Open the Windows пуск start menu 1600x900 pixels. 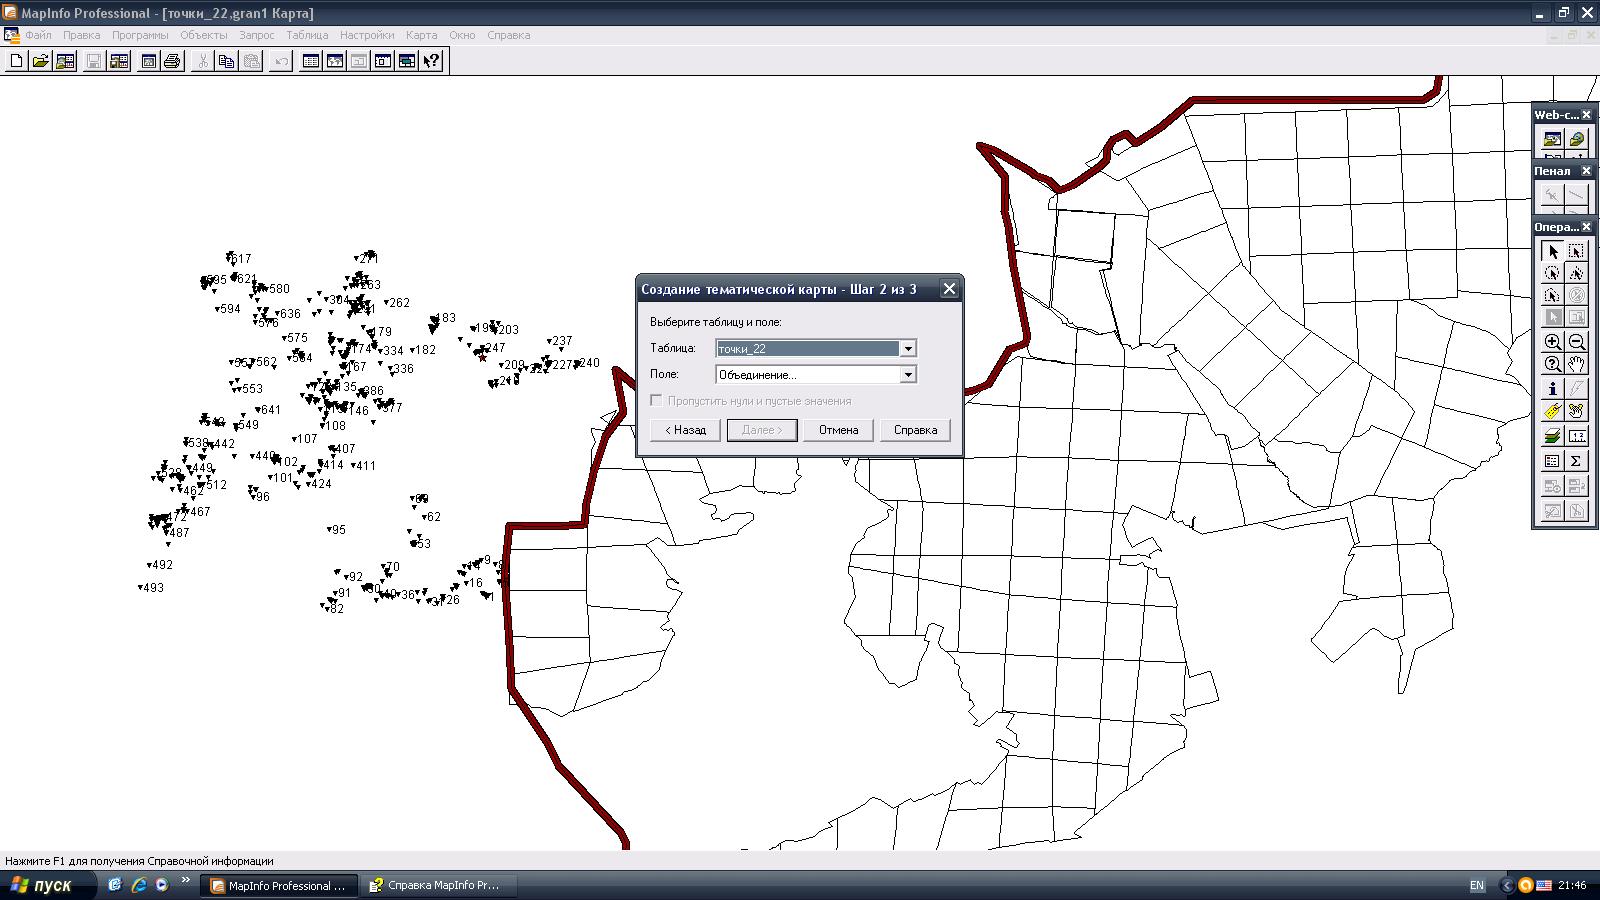(x=48, y=885)
